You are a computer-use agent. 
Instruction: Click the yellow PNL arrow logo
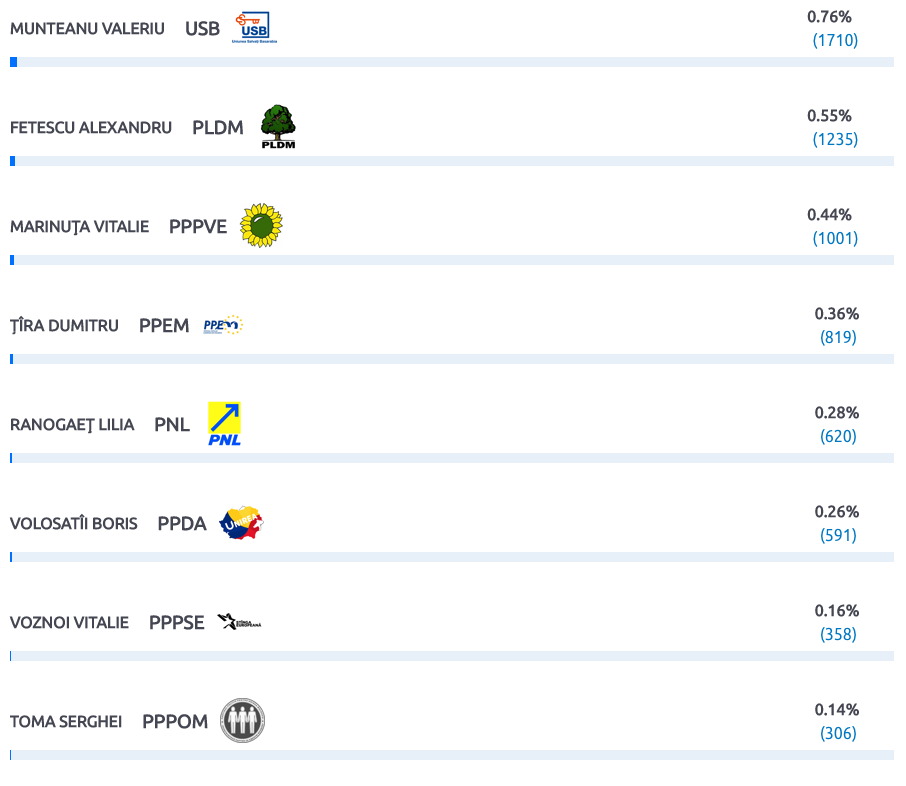click(224, 424)
